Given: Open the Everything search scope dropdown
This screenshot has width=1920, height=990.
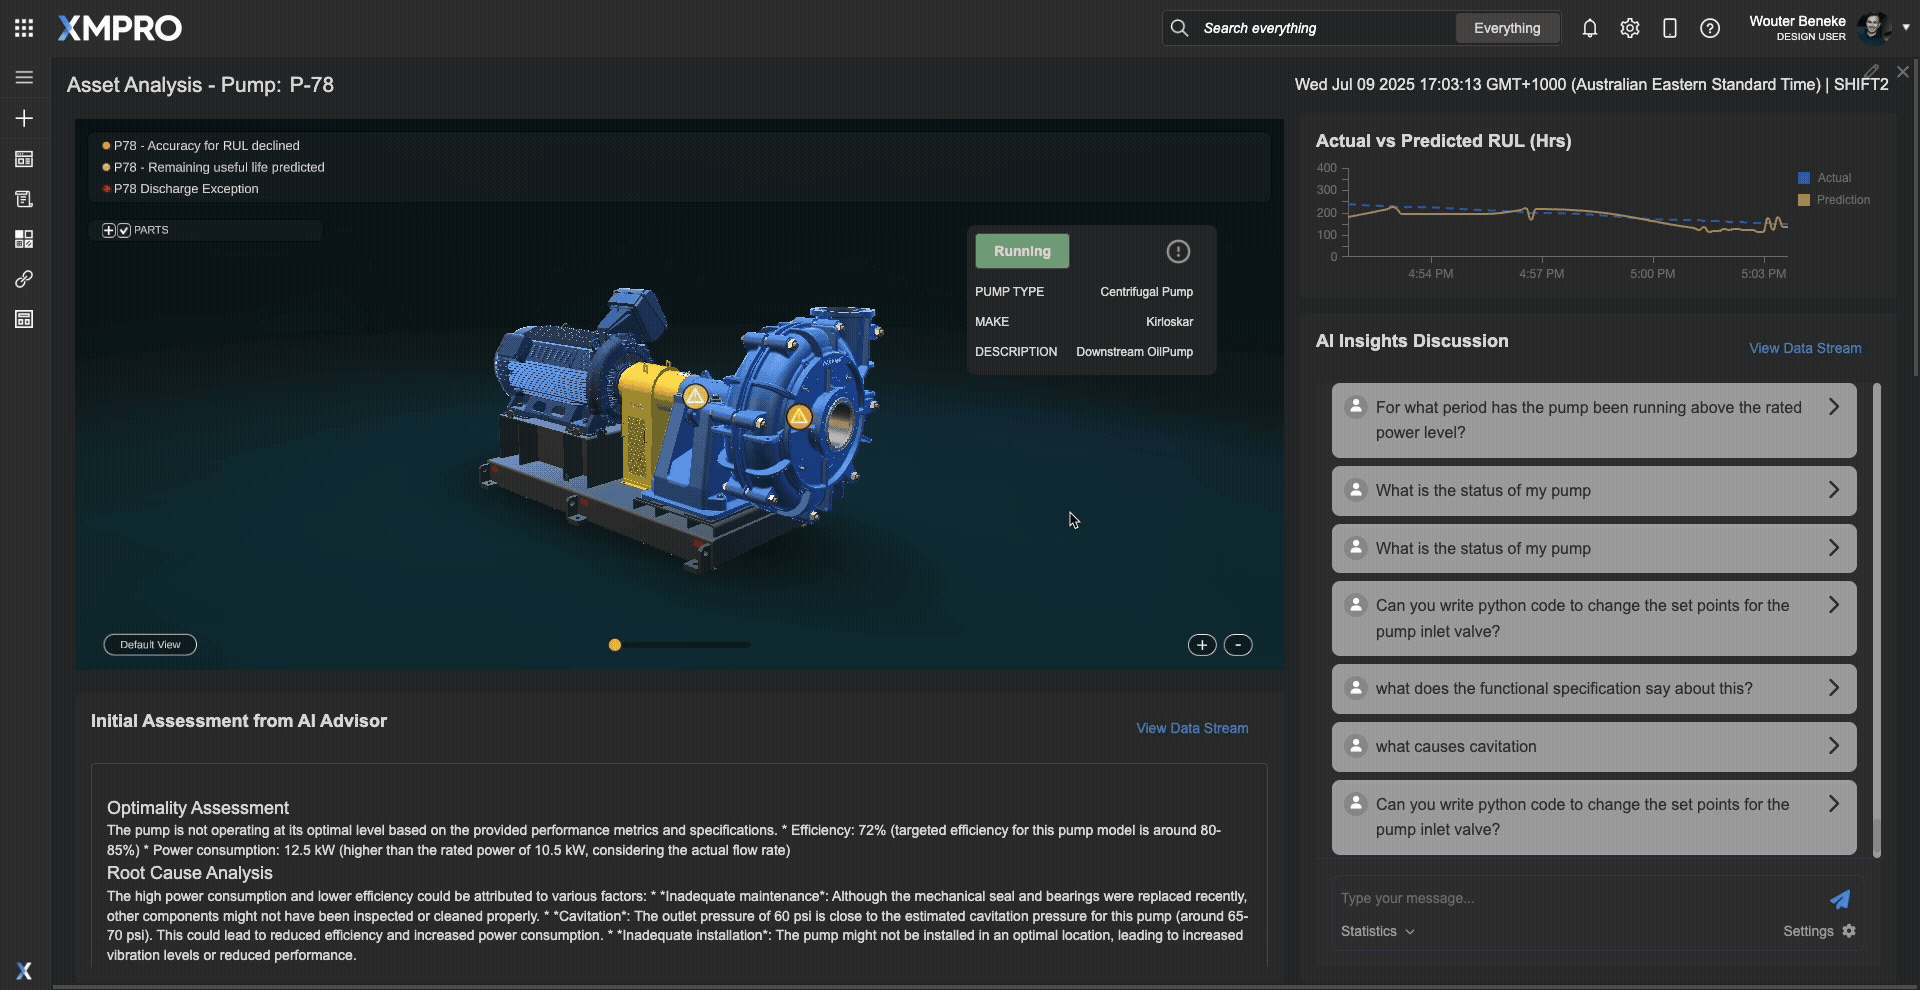Looking at the screenshot, I should point(1506,28).
